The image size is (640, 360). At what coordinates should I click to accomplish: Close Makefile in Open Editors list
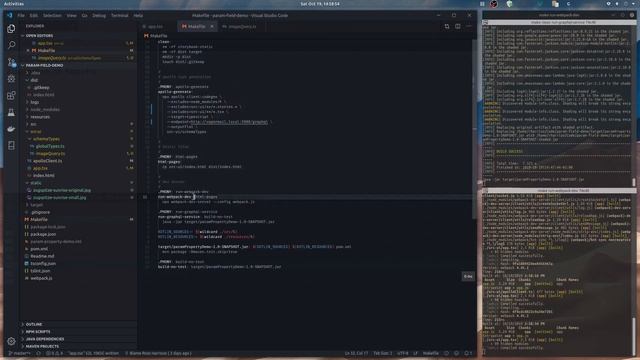(x=28, y=51)
